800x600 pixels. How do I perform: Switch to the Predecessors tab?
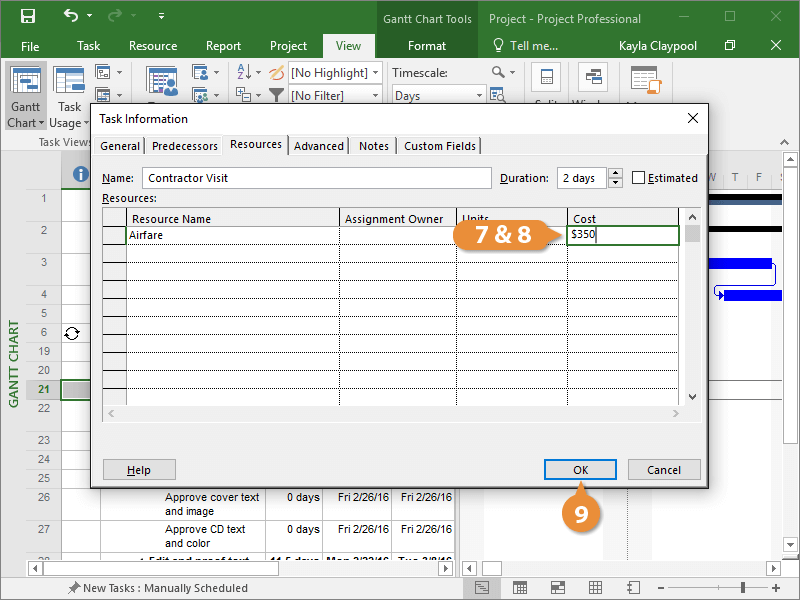point(184,146)
